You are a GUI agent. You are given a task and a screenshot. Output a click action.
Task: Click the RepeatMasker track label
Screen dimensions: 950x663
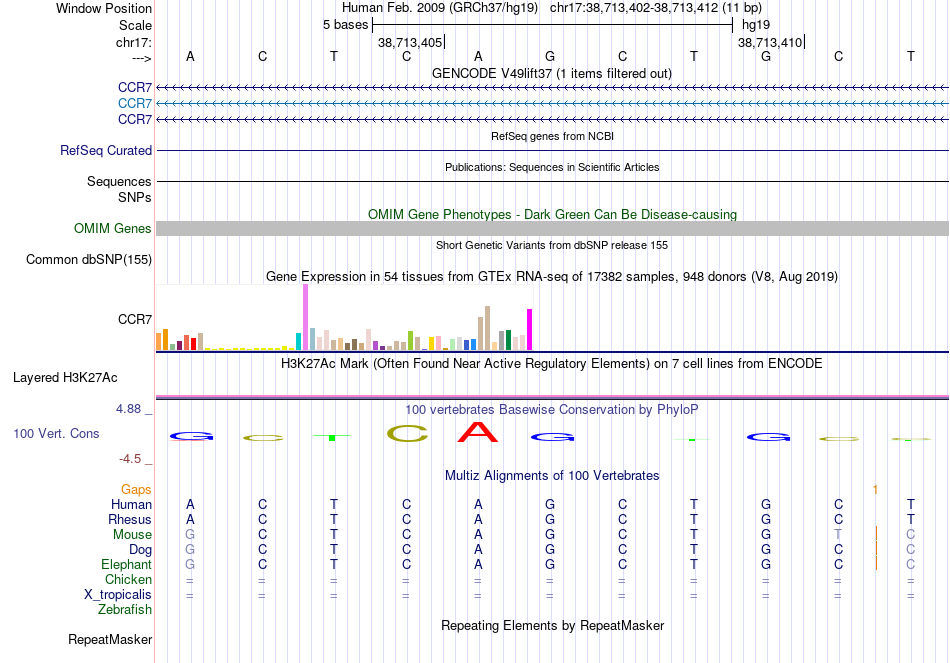tap(110, 639)
